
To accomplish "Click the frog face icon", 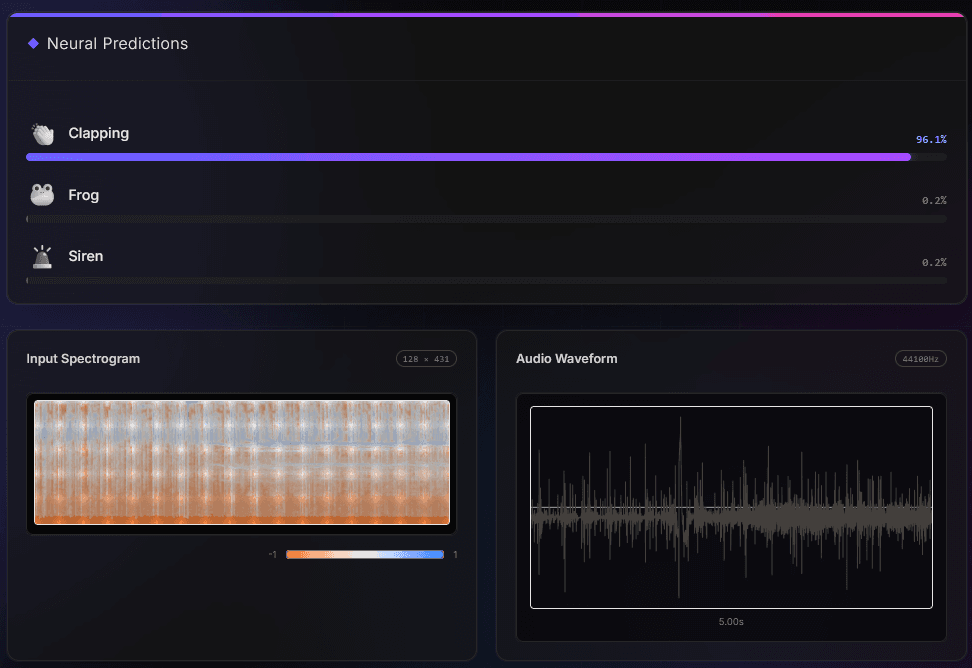I will pos(42,195).
